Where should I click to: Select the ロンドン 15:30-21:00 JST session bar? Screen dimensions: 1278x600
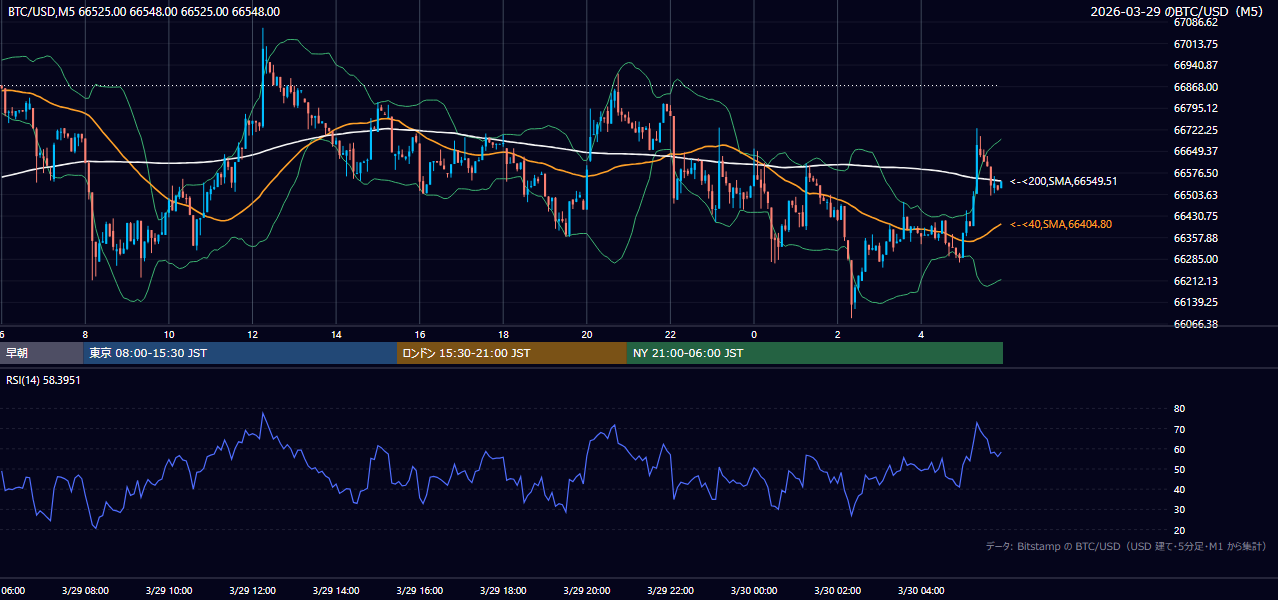pos(512,353)
